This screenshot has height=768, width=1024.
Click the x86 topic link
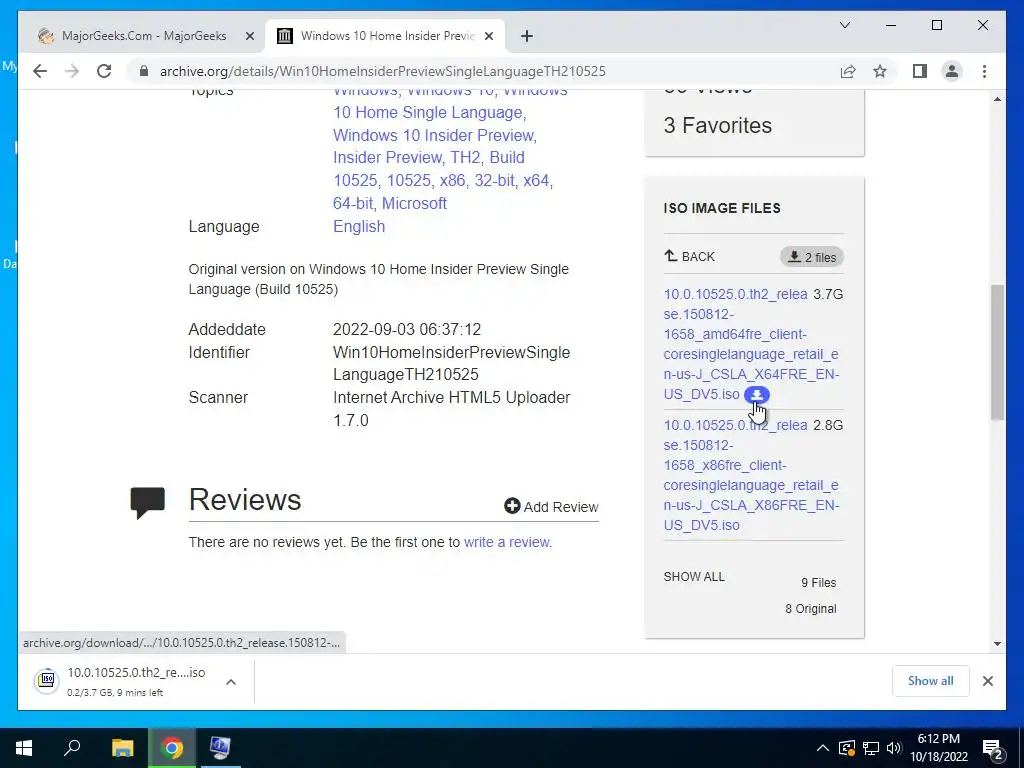pos(452,180)
